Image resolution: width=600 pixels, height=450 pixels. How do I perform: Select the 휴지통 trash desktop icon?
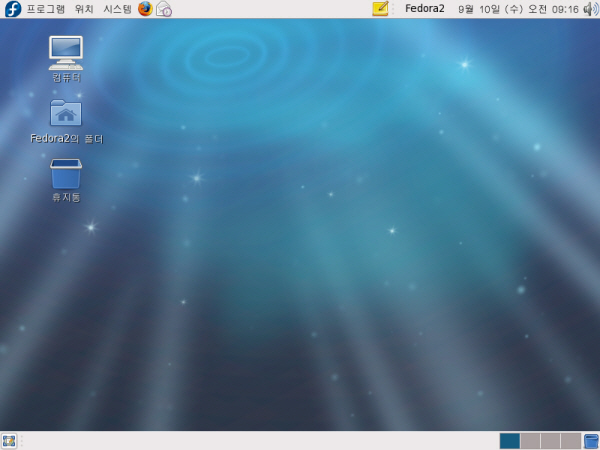[66, 181]
